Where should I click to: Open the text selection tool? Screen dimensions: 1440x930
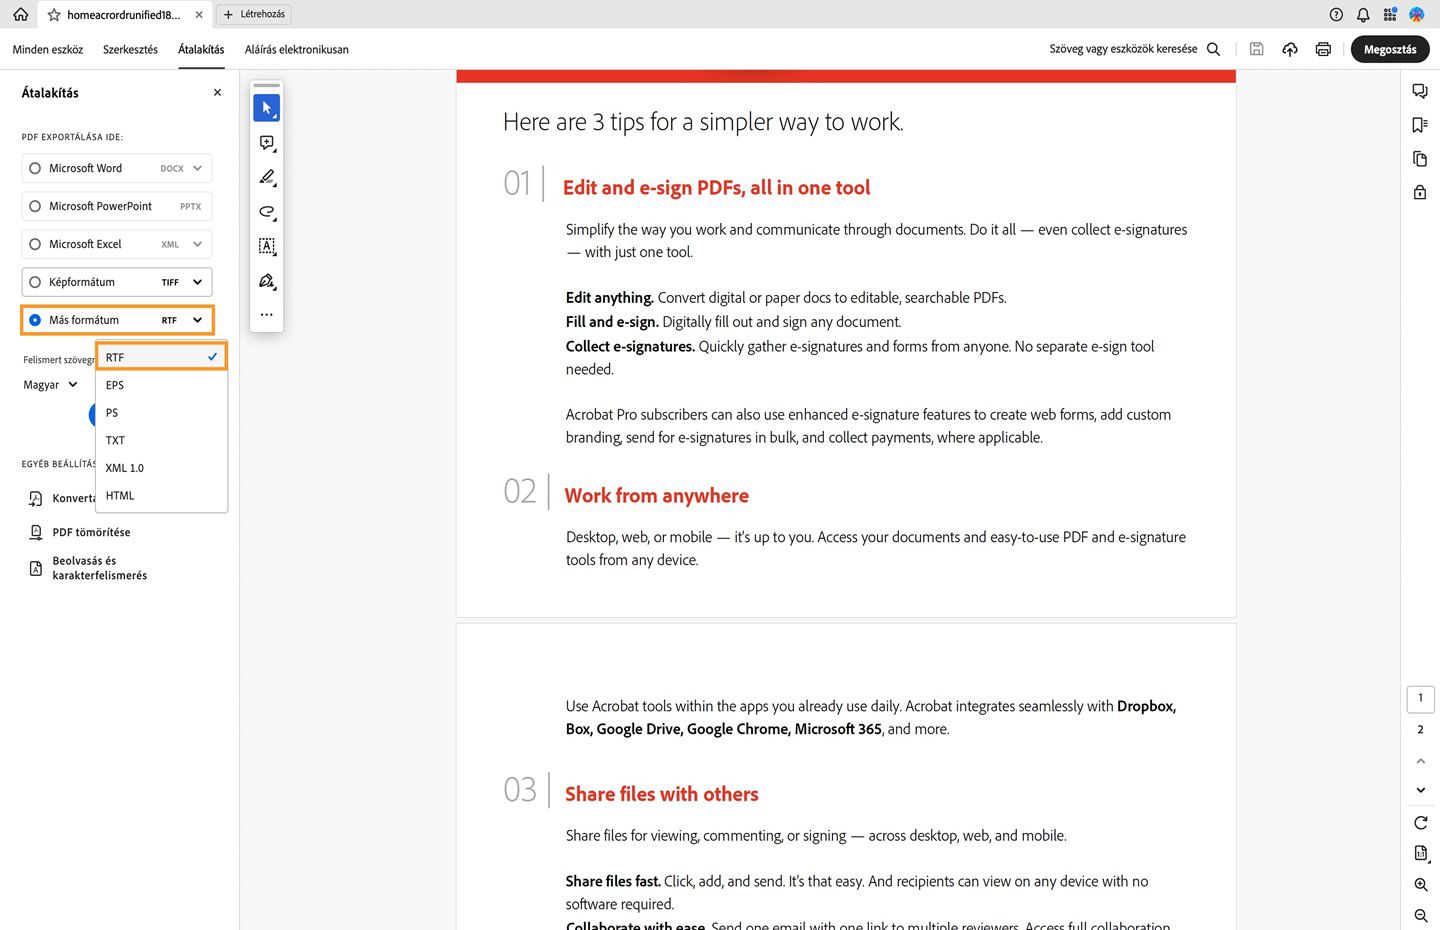(x=266, y=246)
